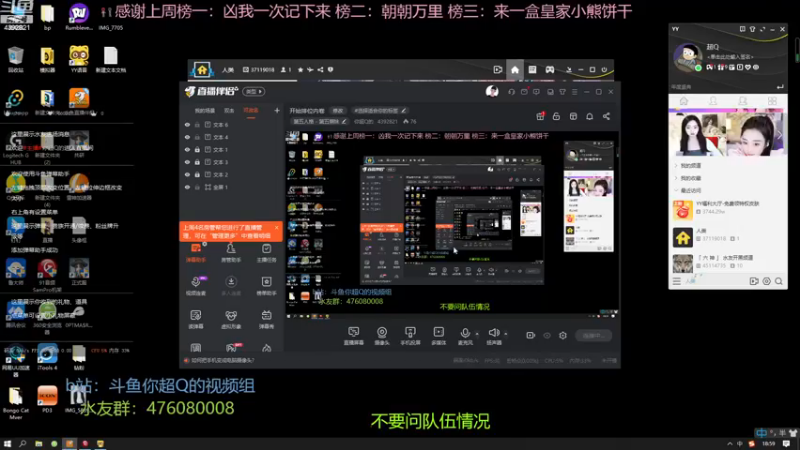Viewport: 800px width, 450px height.
Task: Dismiss the orange room manager notification
Action: 277,228
